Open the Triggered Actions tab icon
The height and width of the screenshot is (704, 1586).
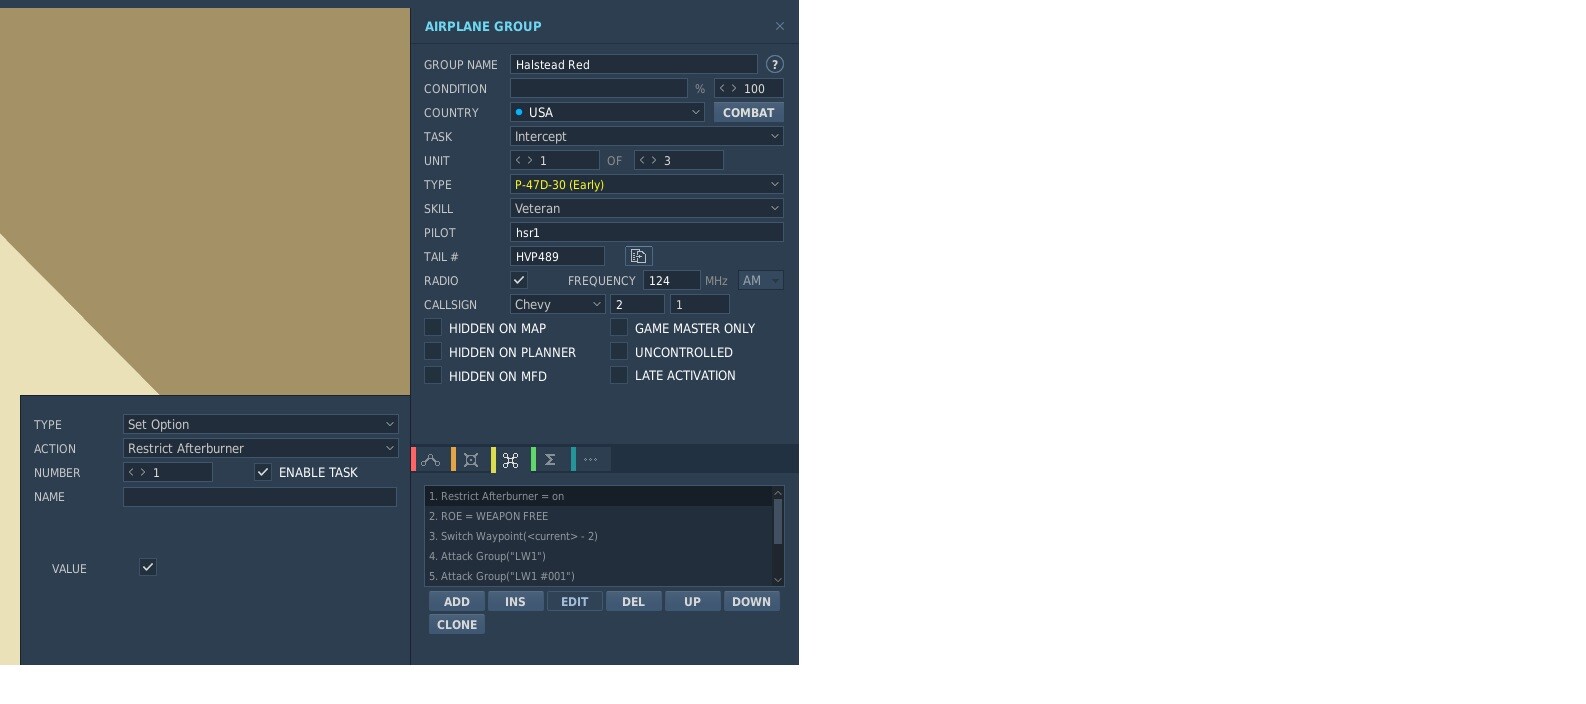pos(511,460)
